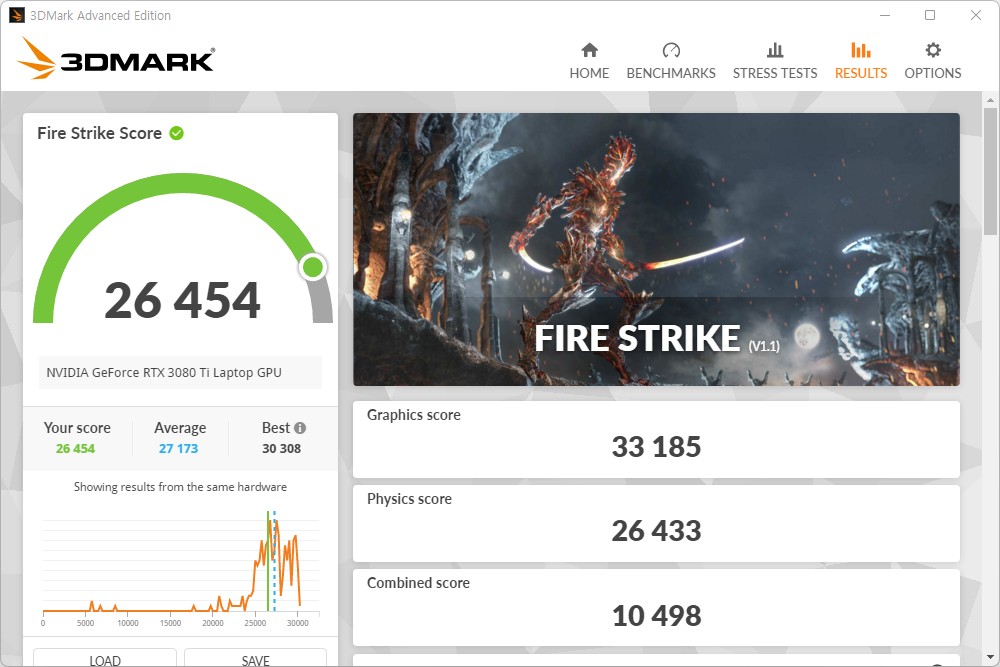1000x667 pixels.
Task: Open the Results bar chart icon
Action: 861,50
